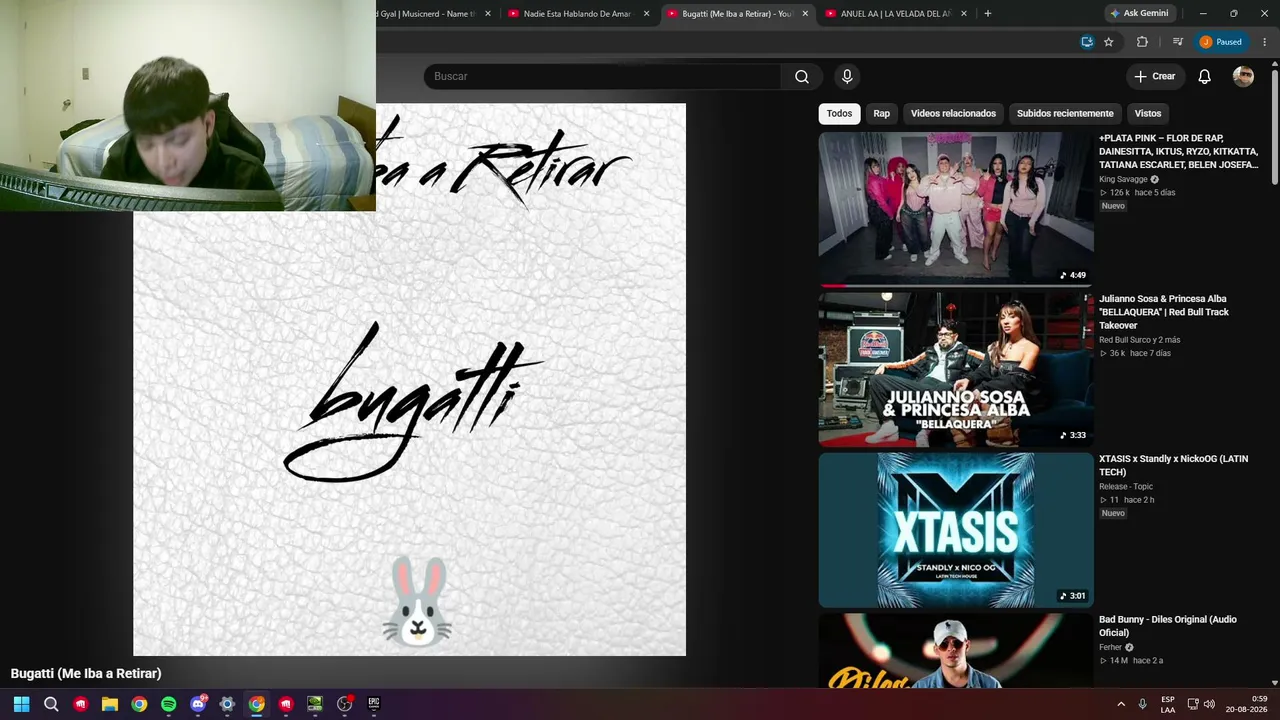Open the +PLATA PINK video thumbnail
The image size is (1280, 720).
(x=956, y=209)
